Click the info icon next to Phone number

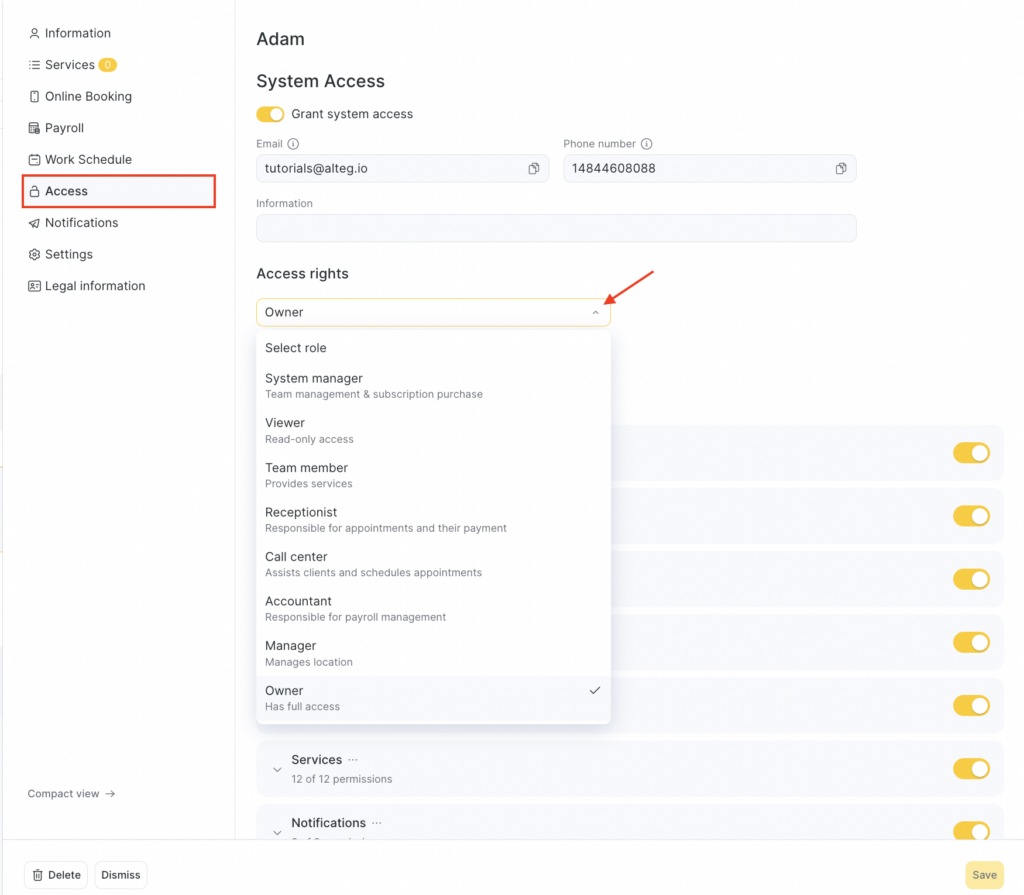click(x=647, y=144)
